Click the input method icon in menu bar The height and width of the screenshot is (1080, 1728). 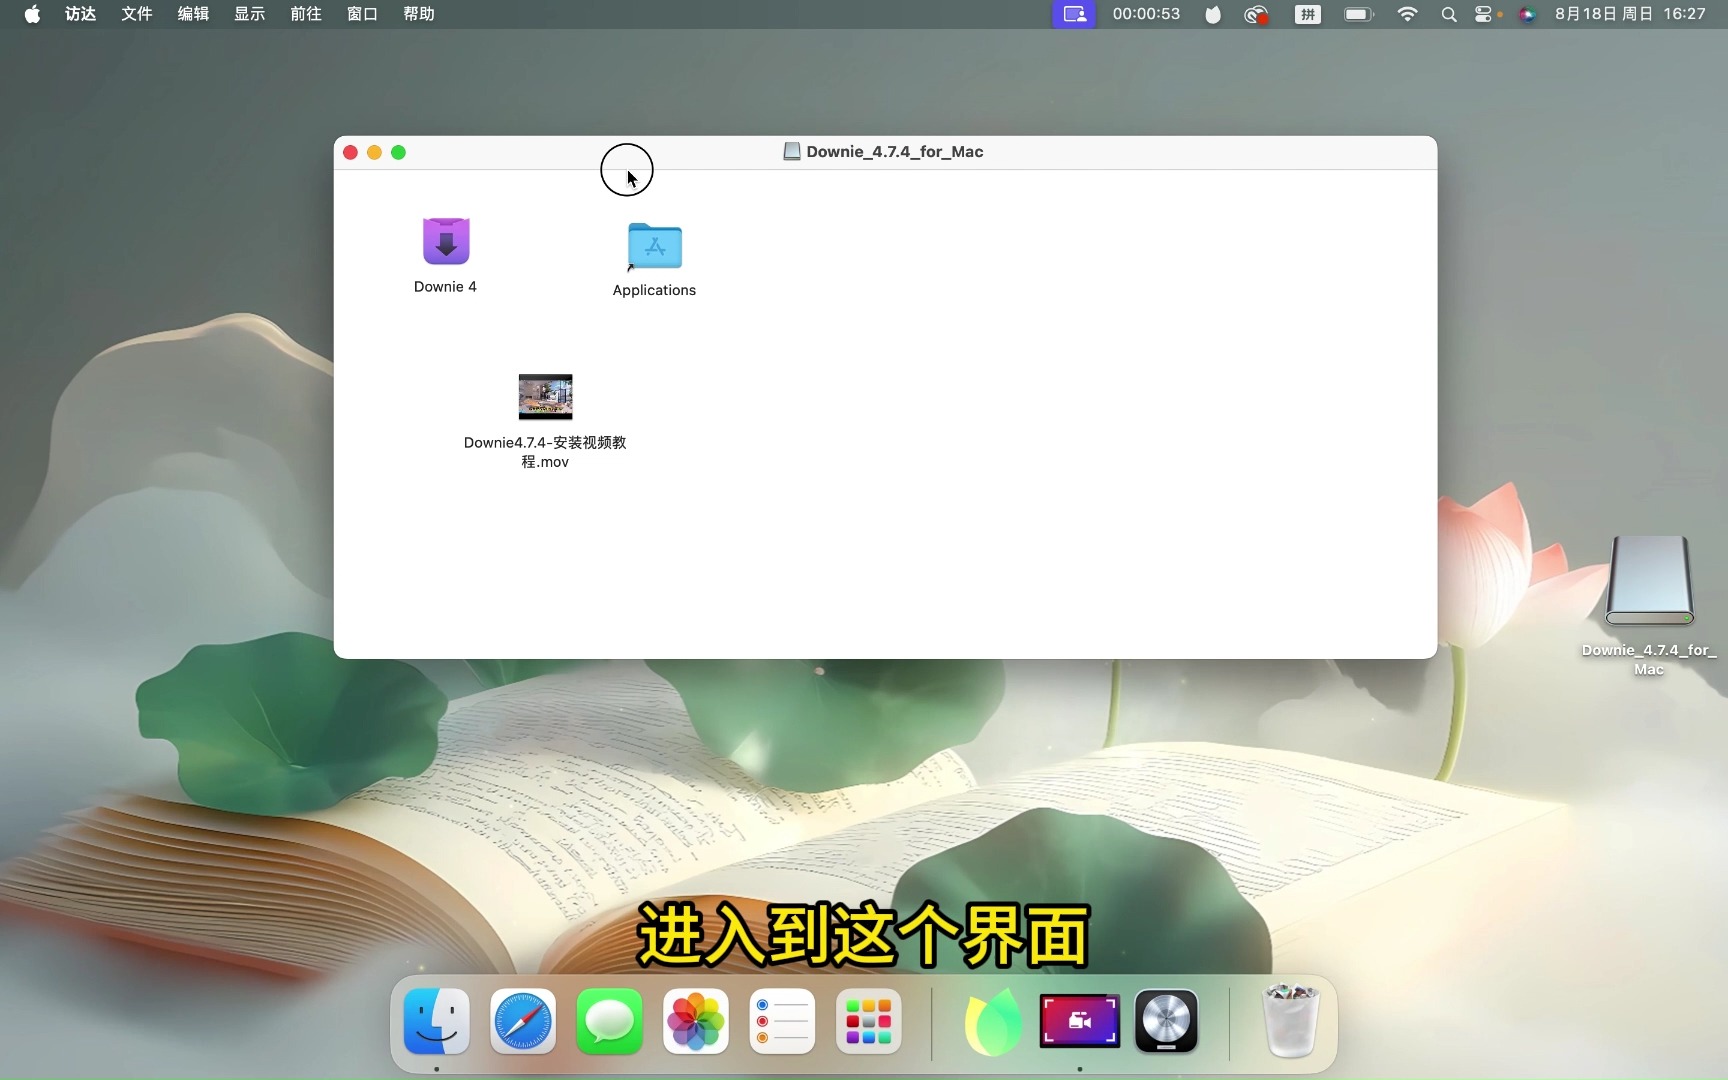(x=1308, y=14)
